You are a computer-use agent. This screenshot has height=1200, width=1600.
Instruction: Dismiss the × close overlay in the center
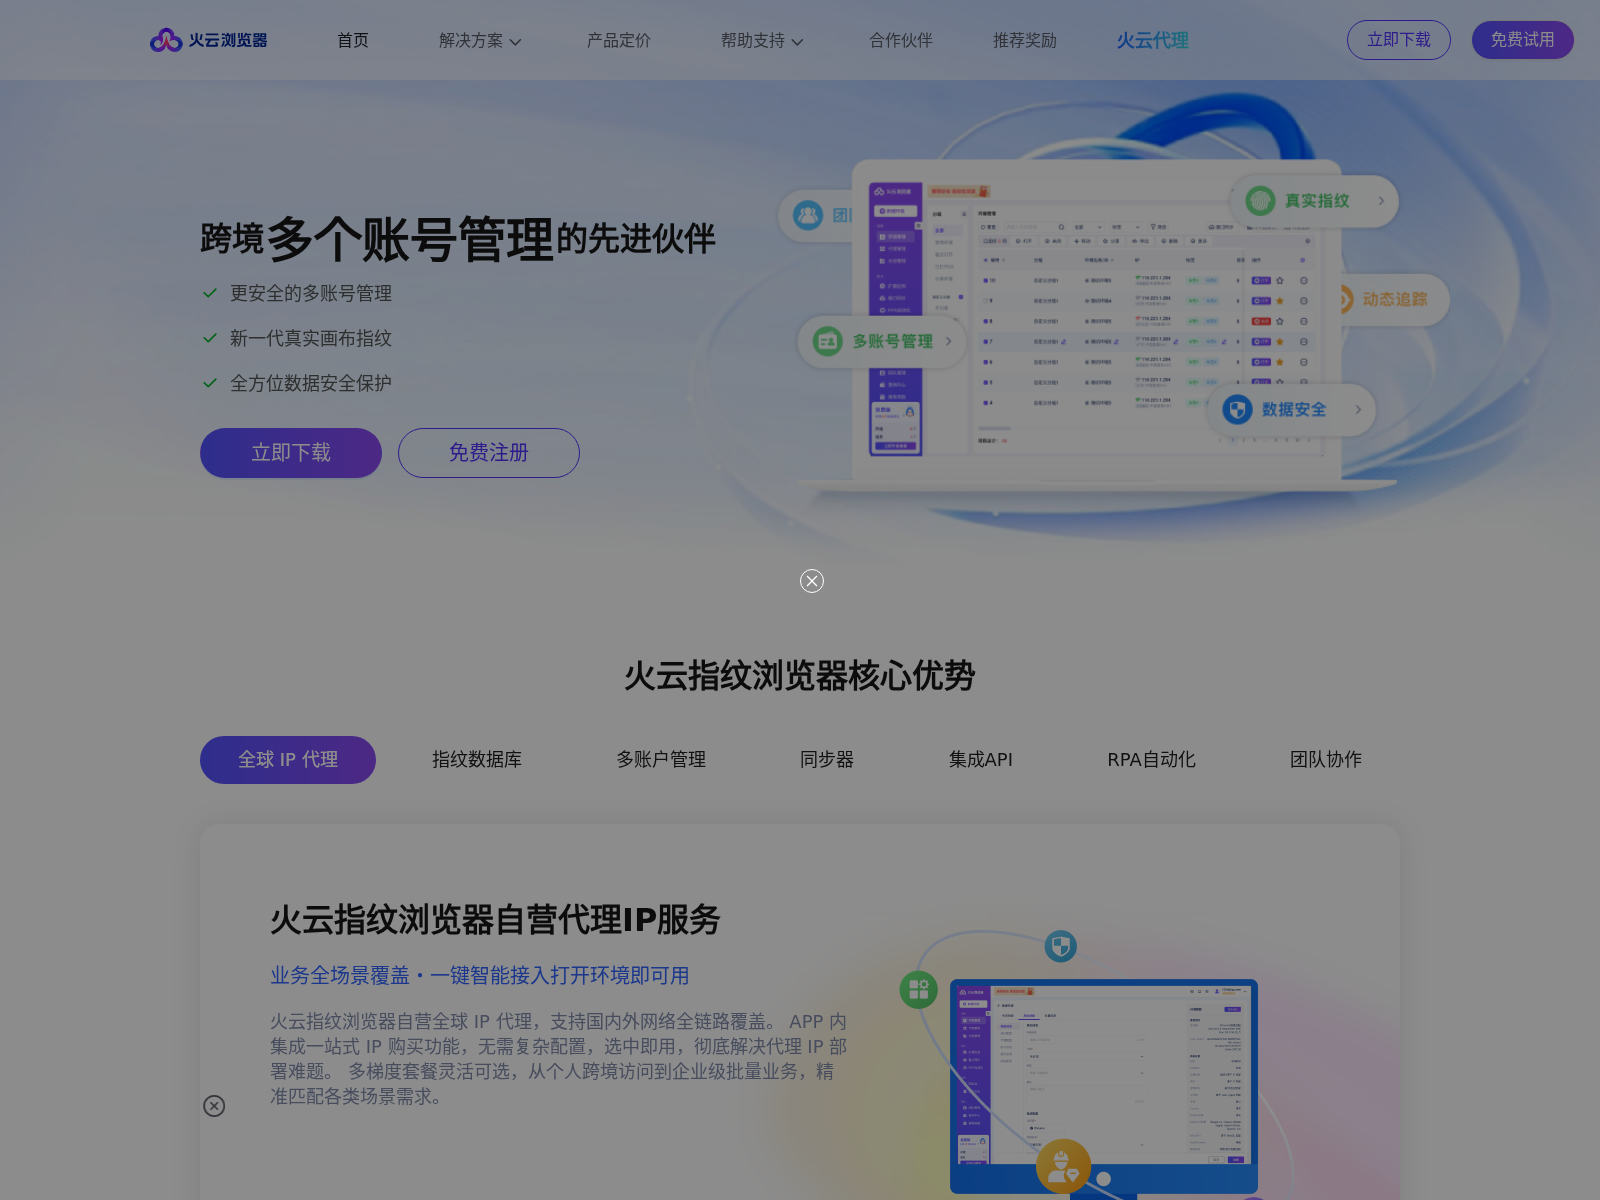[x=811, y=580]
